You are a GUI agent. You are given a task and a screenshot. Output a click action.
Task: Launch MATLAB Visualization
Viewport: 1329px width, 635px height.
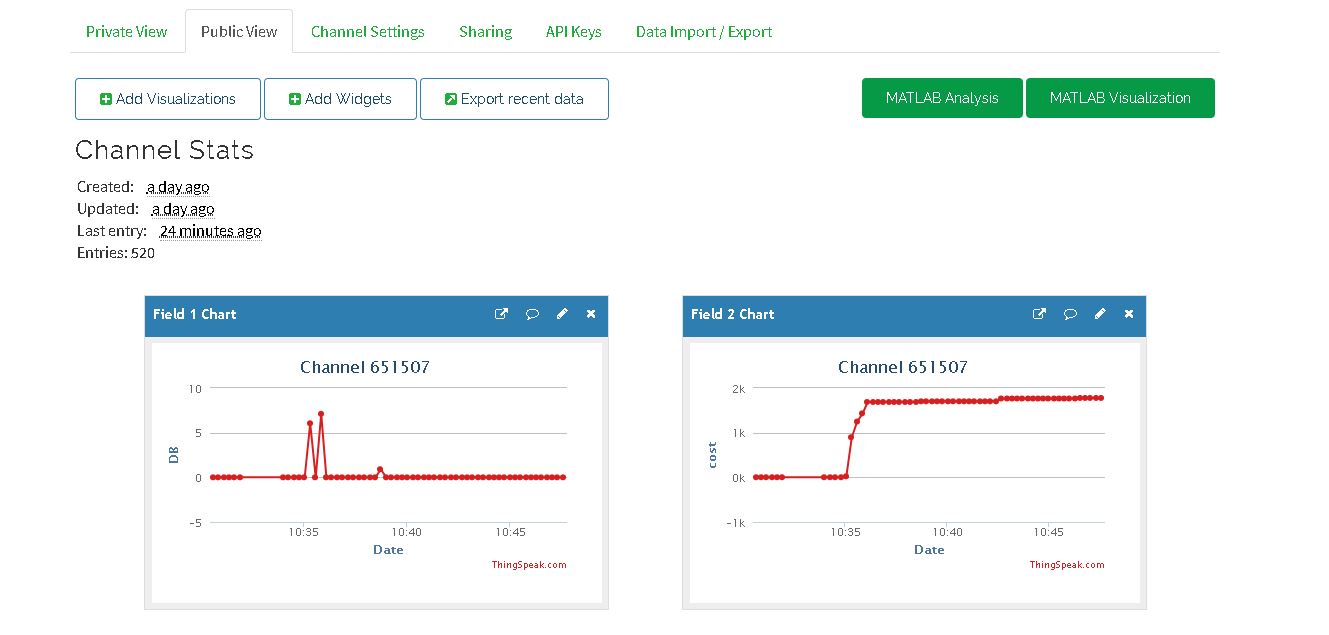1120,98
